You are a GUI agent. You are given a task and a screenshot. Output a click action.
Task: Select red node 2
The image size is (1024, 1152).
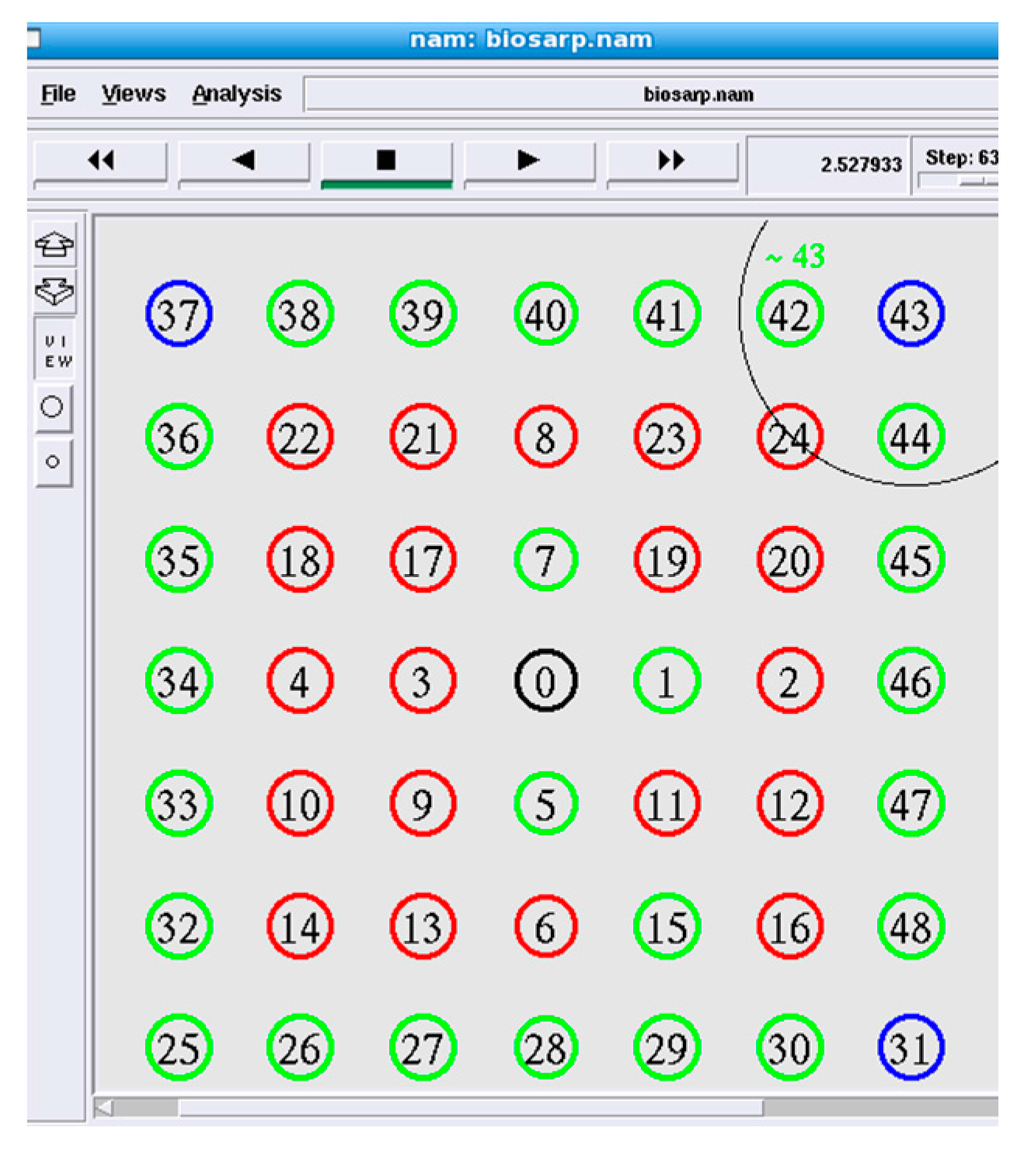coord(790,681)
